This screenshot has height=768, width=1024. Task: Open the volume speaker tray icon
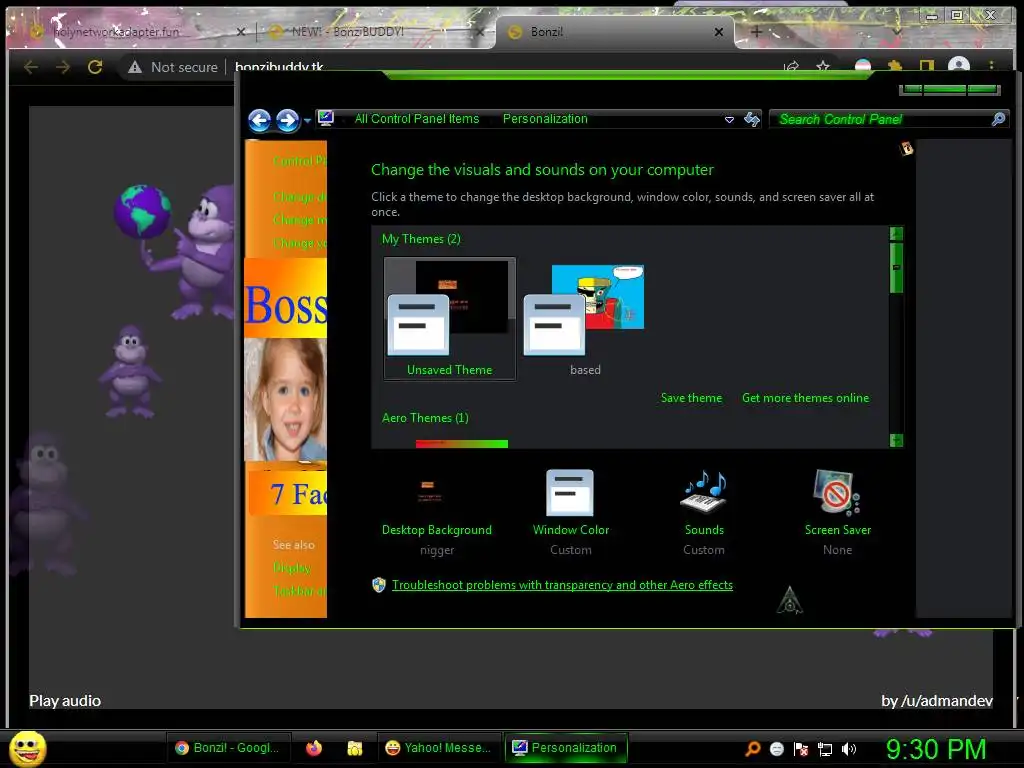[x=849, y=749]
